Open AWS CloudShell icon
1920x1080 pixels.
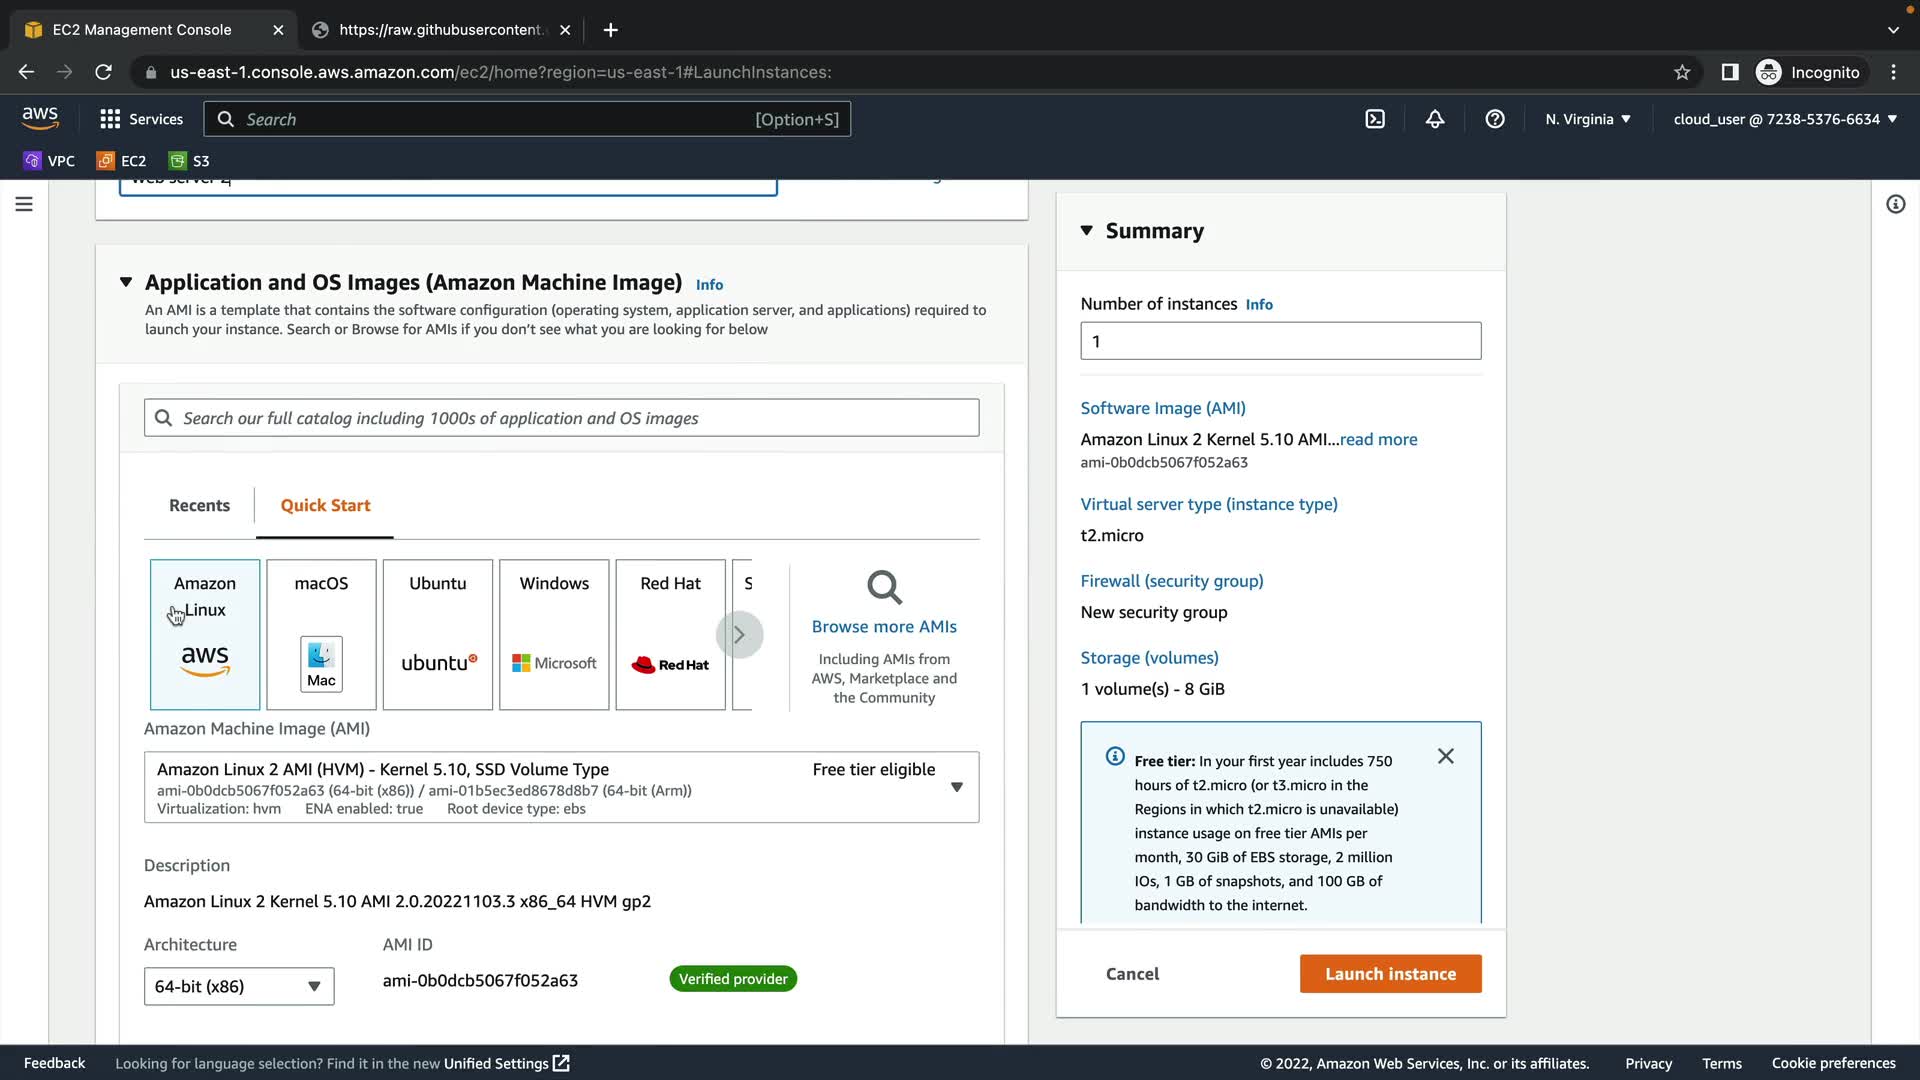point(1375,119)
